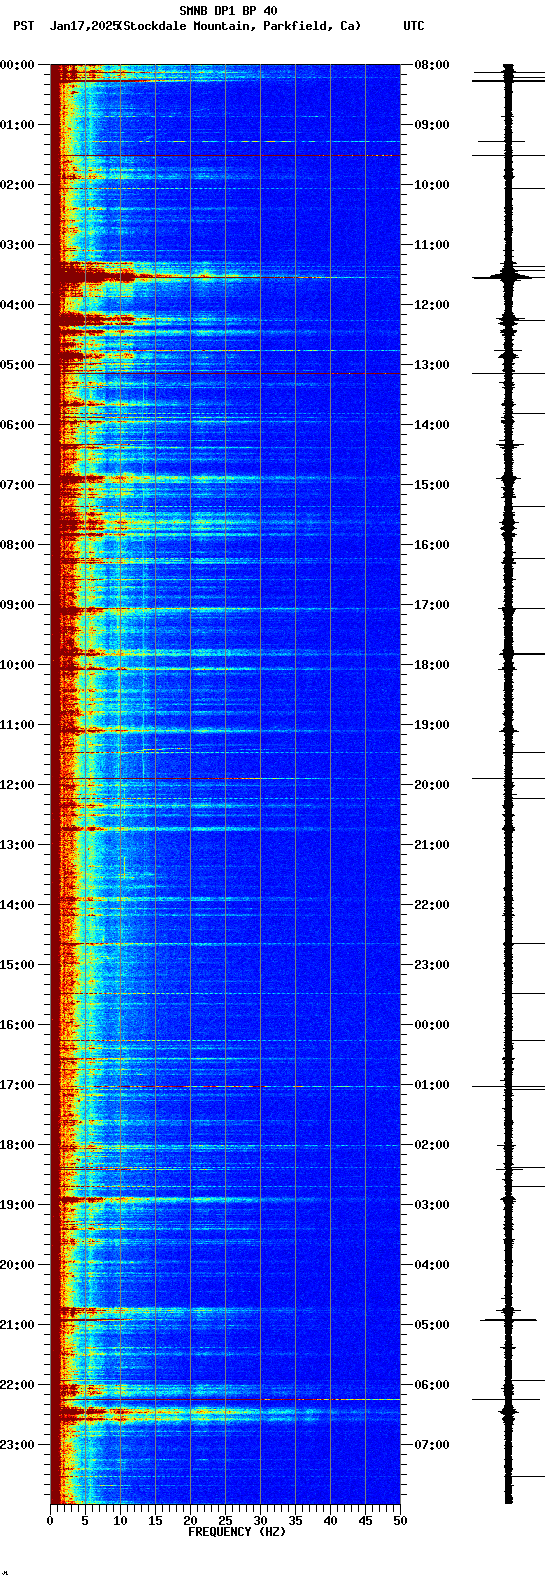Click the PST "00:00" time label

(17, 65)
